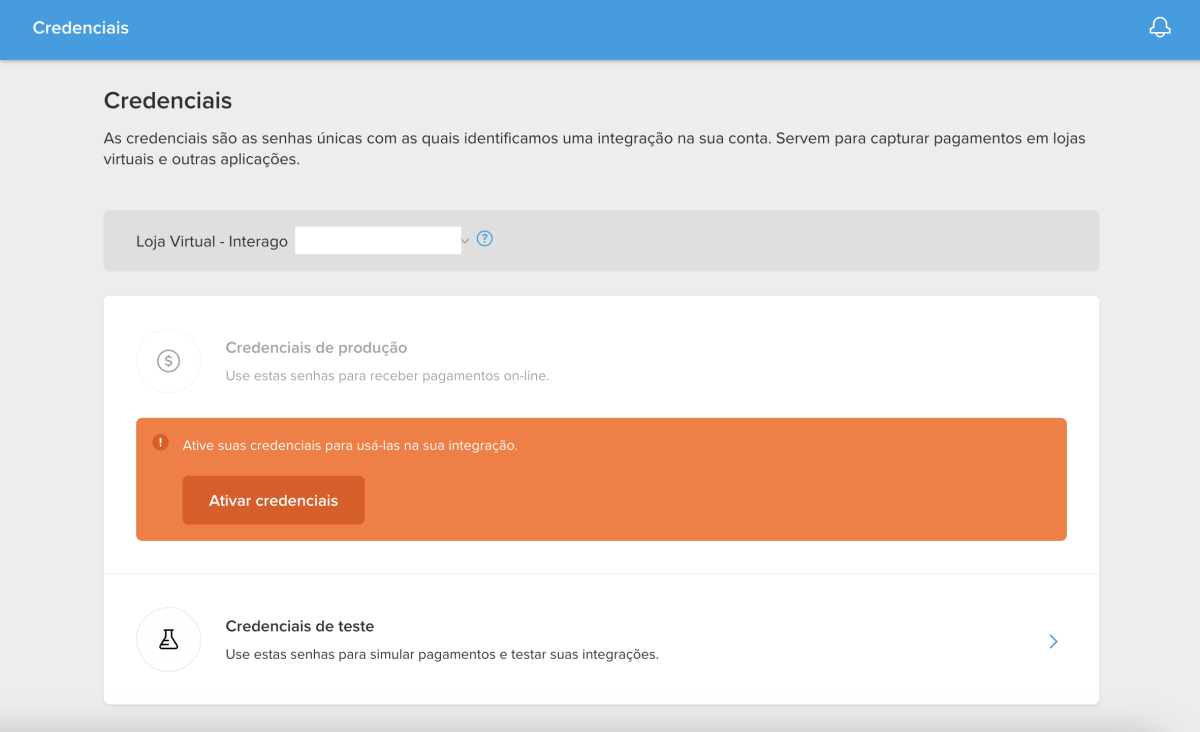The image size is (1200, 732).
Task: Click the credentials description paragraph
Action: point(595,149)
